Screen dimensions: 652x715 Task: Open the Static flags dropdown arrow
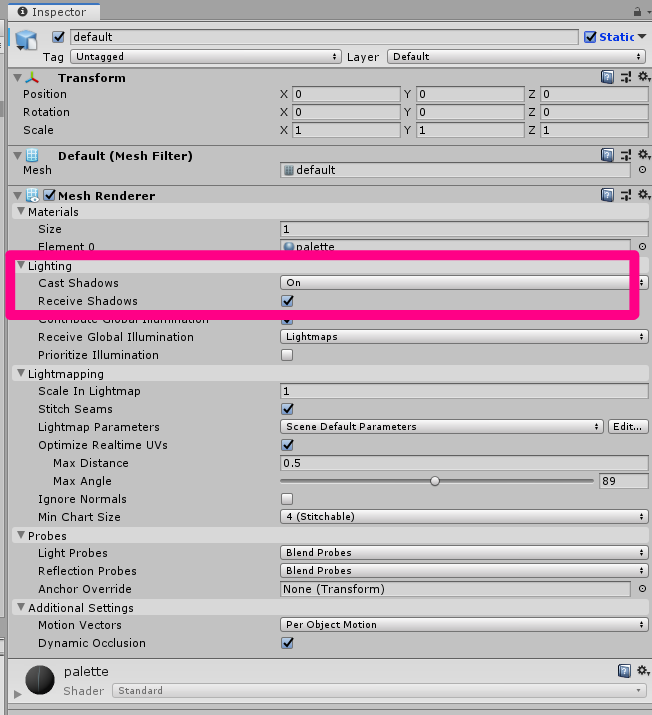click(x=642, y=36)
